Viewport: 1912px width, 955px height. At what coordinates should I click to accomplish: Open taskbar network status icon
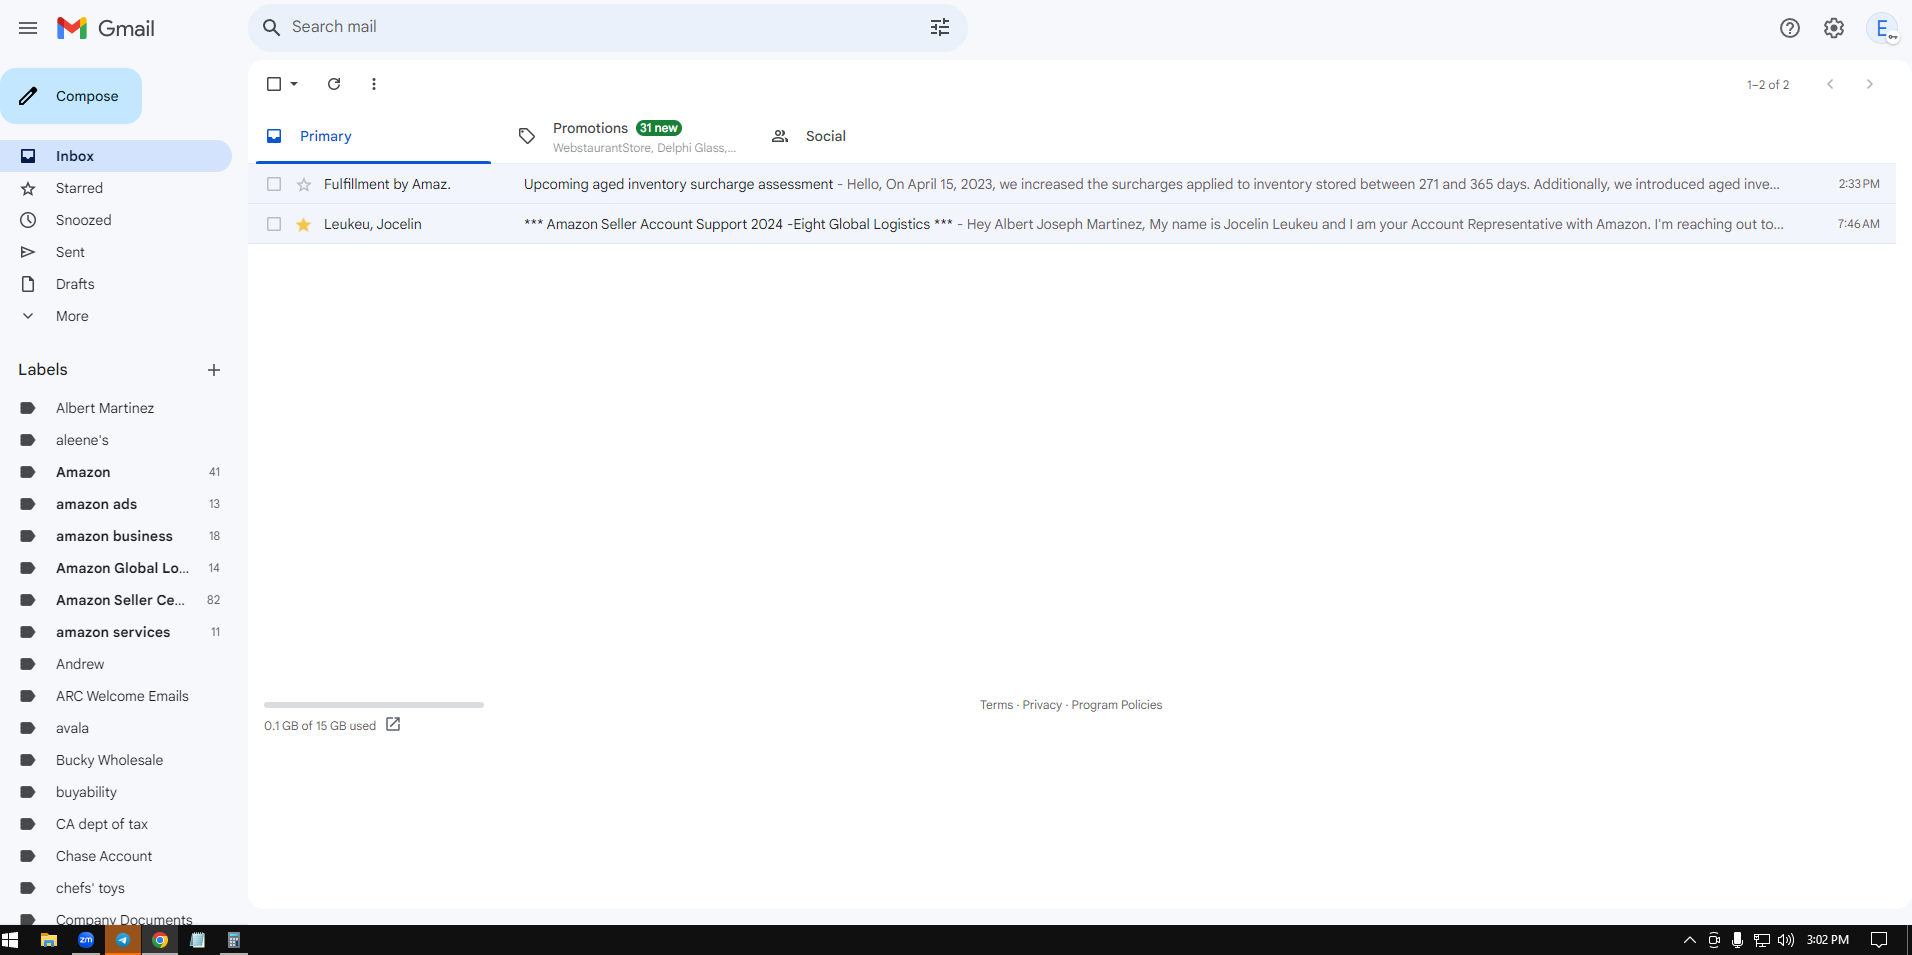[1762, 940]
